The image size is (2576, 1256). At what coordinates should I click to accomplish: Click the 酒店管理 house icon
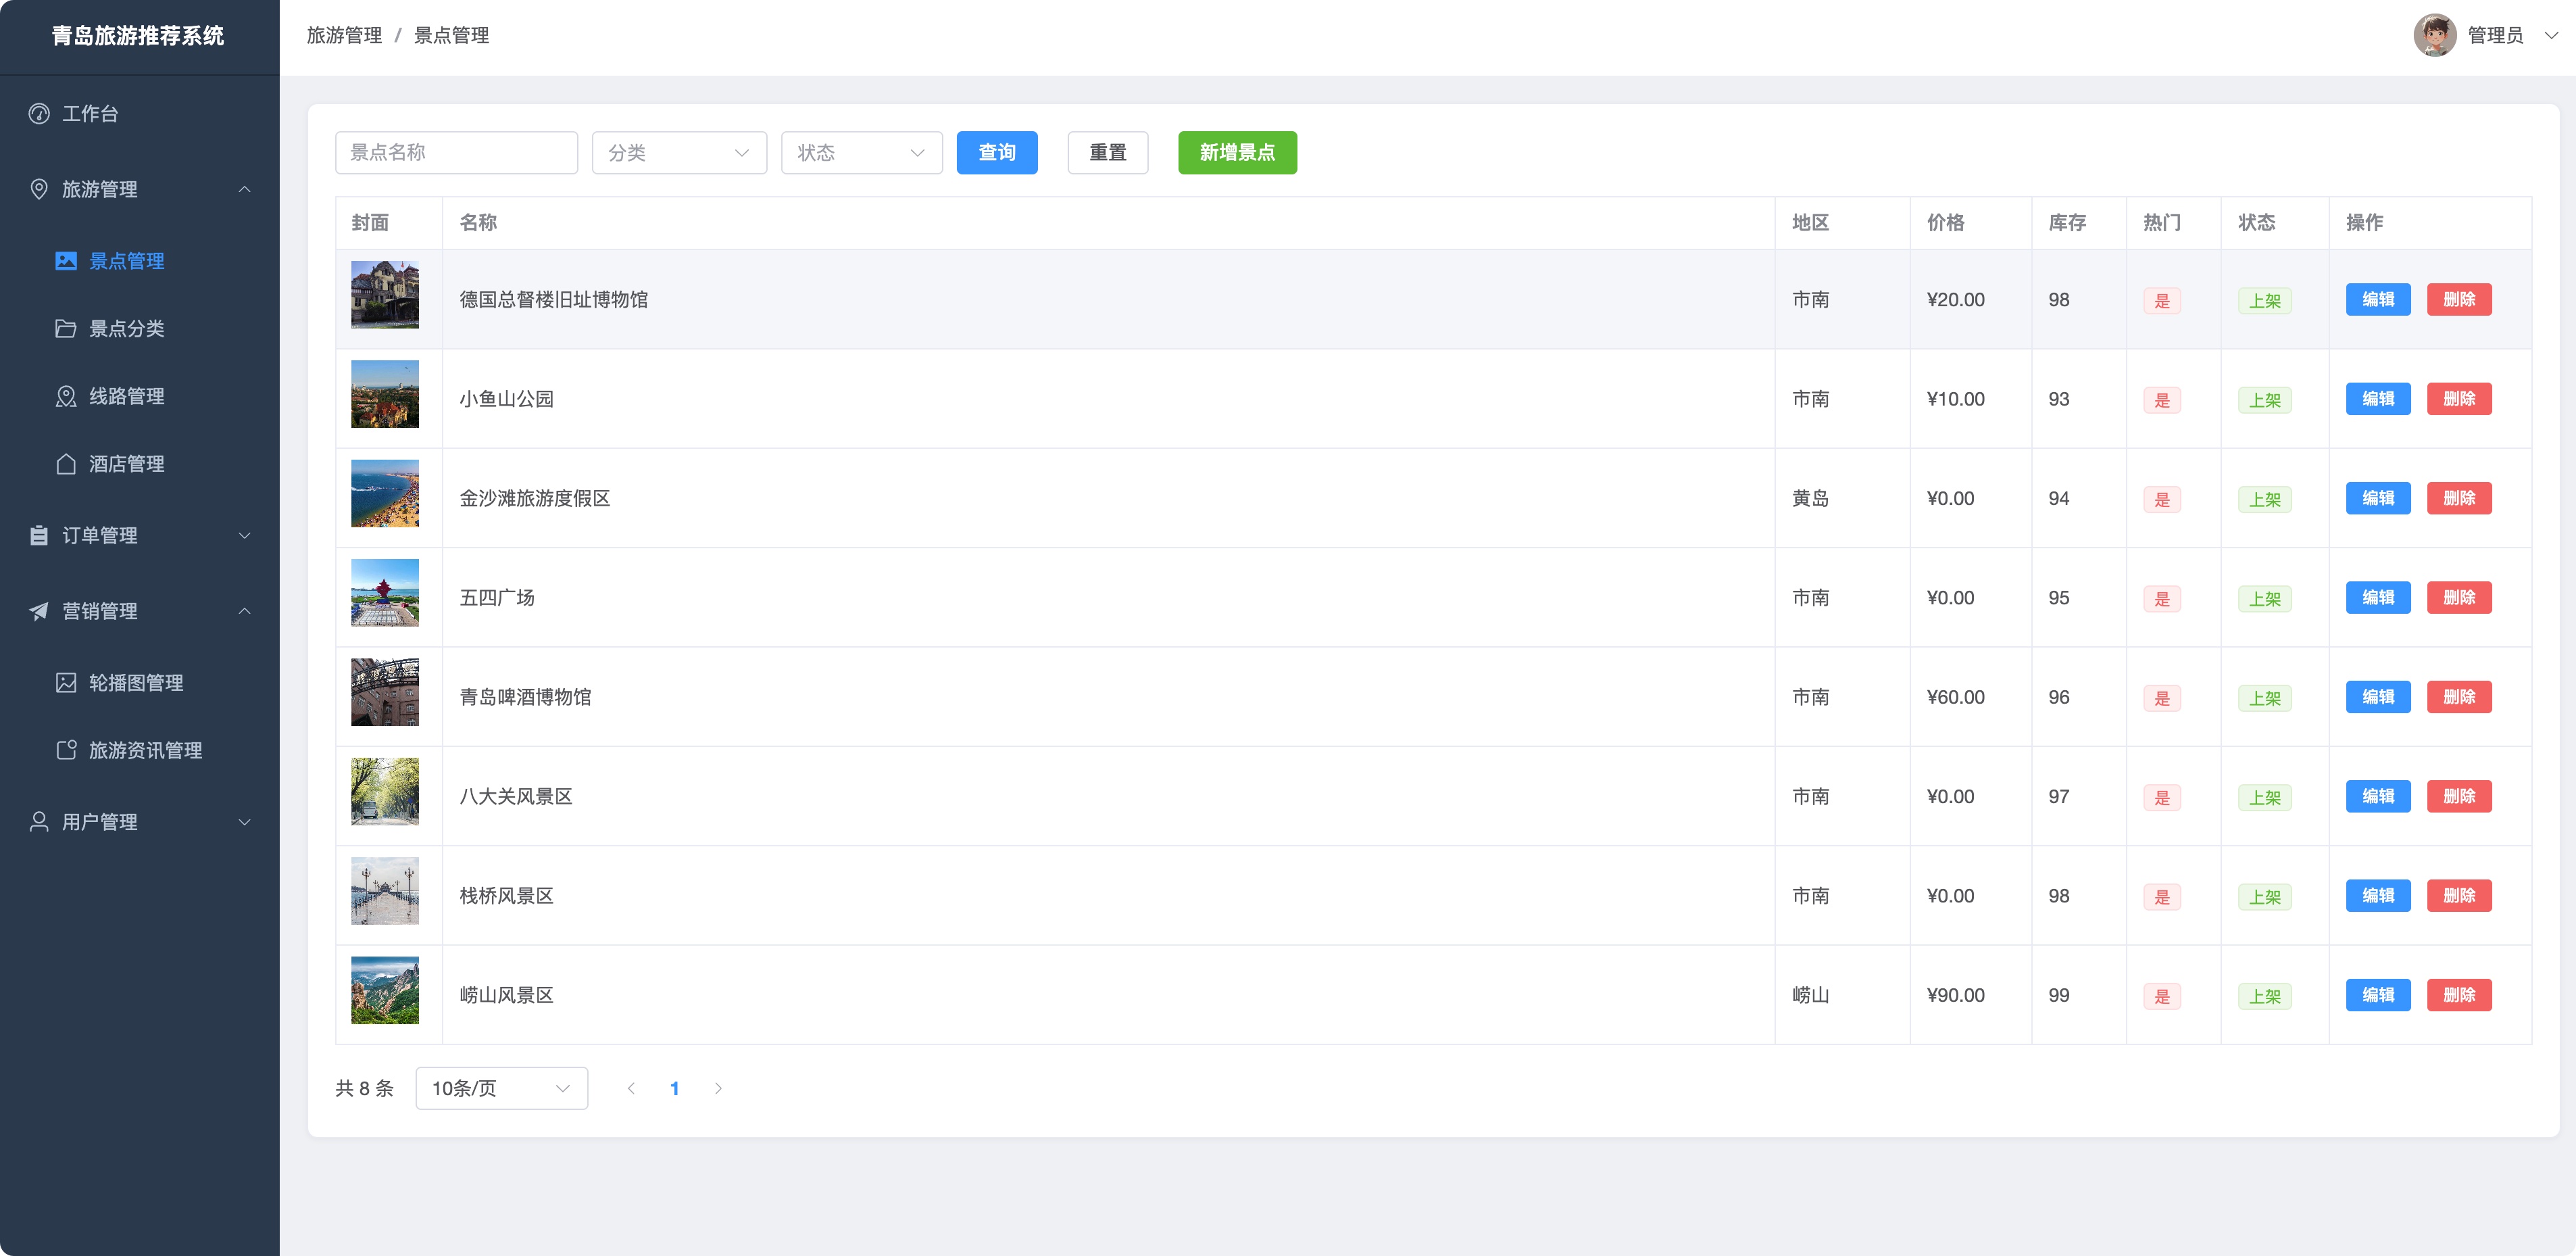coord(66,464)
